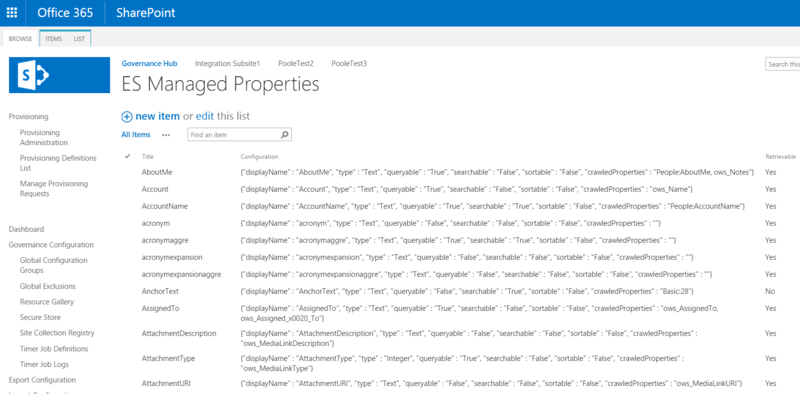Open Secure Store in left navigation
This screenshot has height=394, width=800.
tap(40, 317)
